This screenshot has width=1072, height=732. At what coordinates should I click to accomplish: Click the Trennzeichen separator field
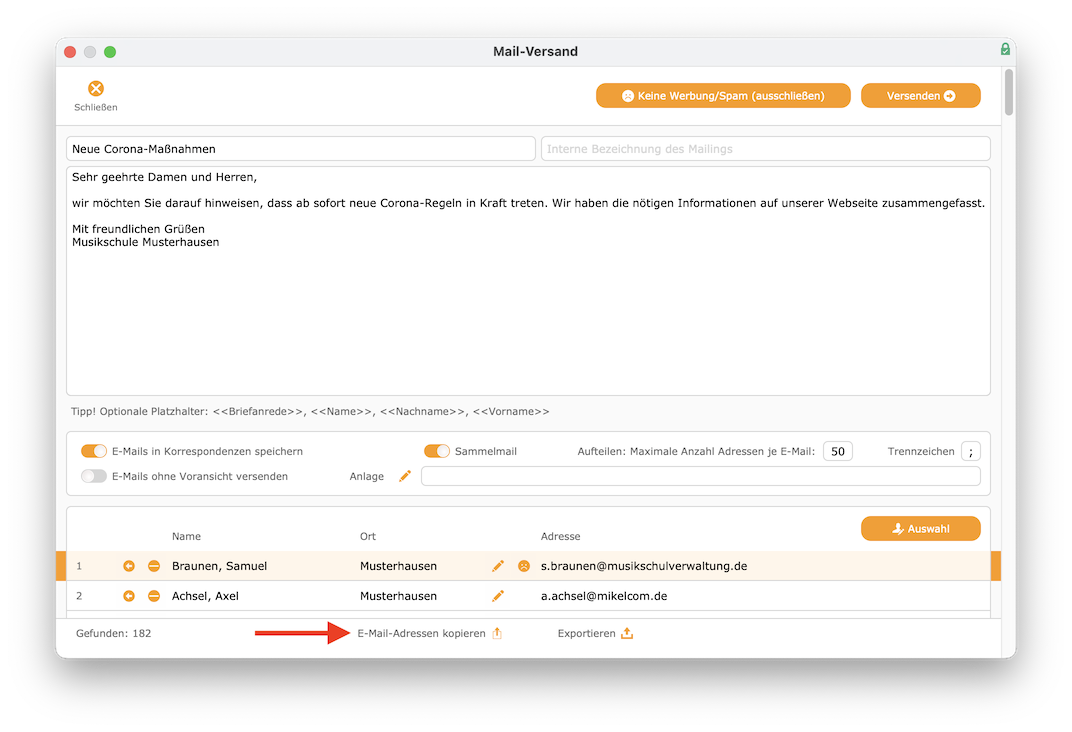point(971,451)
